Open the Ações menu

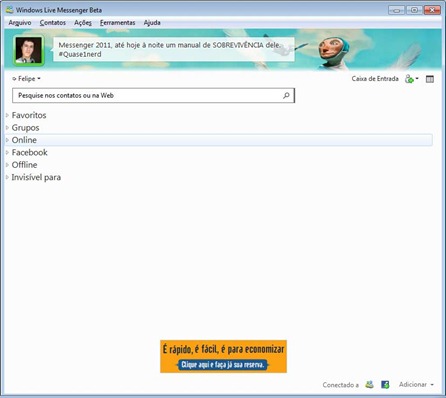coord(83,23)
